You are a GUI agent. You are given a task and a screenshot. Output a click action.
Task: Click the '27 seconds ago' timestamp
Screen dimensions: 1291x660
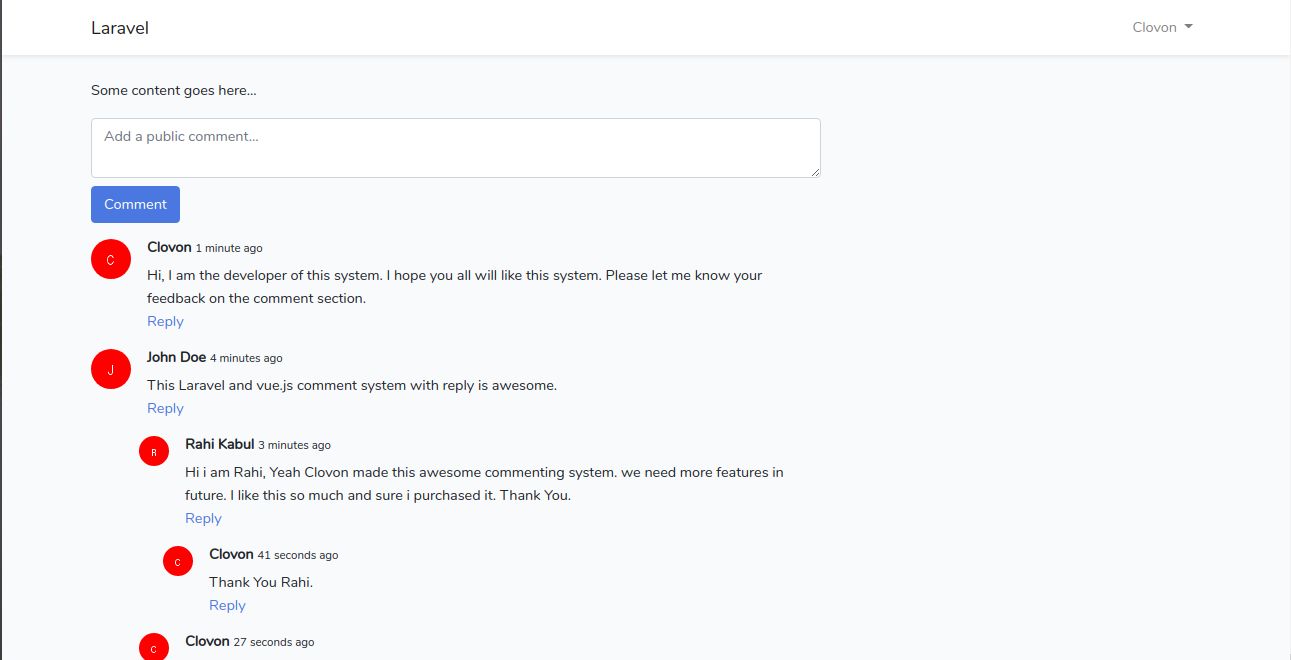(x=274, y=642)
